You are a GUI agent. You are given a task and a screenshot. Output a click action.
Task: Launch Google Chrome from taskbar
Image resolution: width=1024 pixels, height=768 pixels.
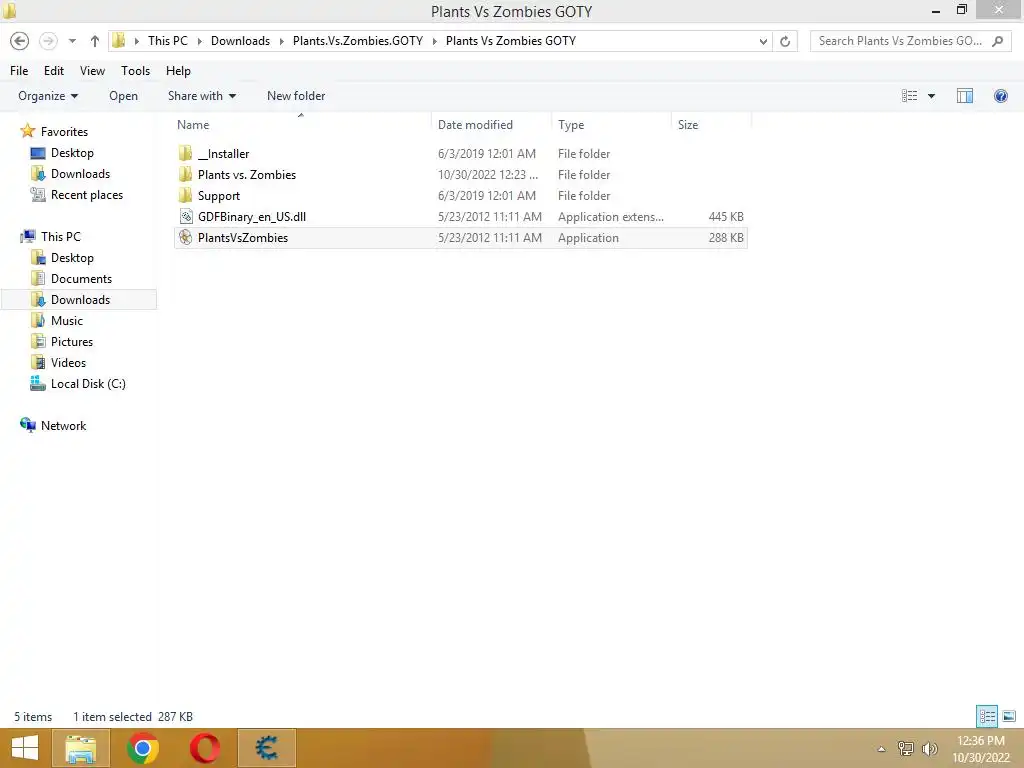[143, 748]
